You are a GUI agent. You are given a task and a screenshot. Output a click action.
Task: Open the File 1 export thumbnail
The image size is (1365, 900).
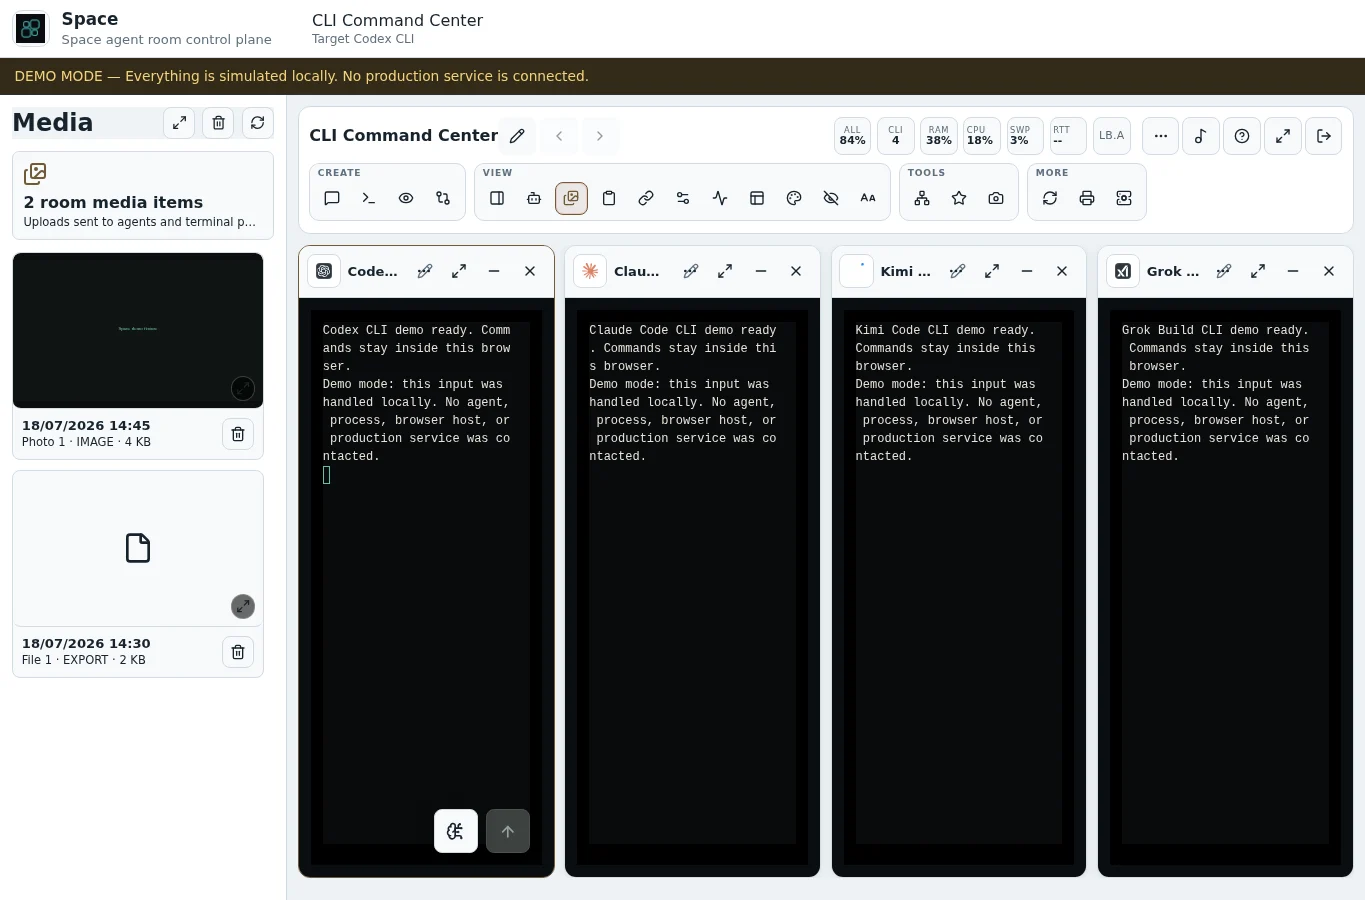pyautogui.click(x=138, y=548)
